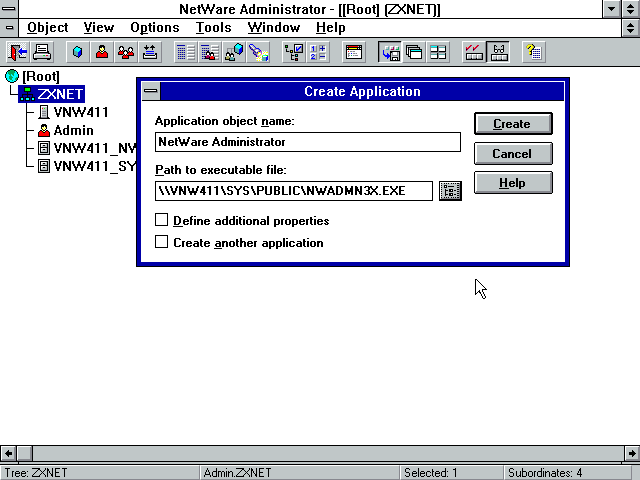The width and height of the screenshot is (640, 480).
Task: Click the browse icon beside the executable path
Action: point(450,191)
